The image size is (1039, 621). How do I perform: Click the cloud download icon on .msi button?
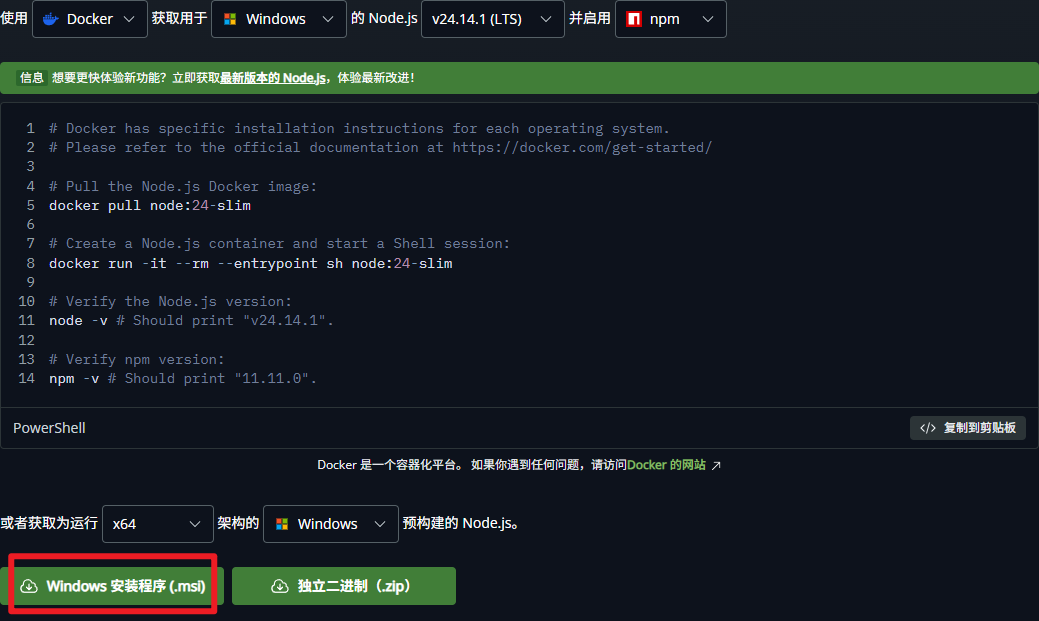(x=28, y=586)
